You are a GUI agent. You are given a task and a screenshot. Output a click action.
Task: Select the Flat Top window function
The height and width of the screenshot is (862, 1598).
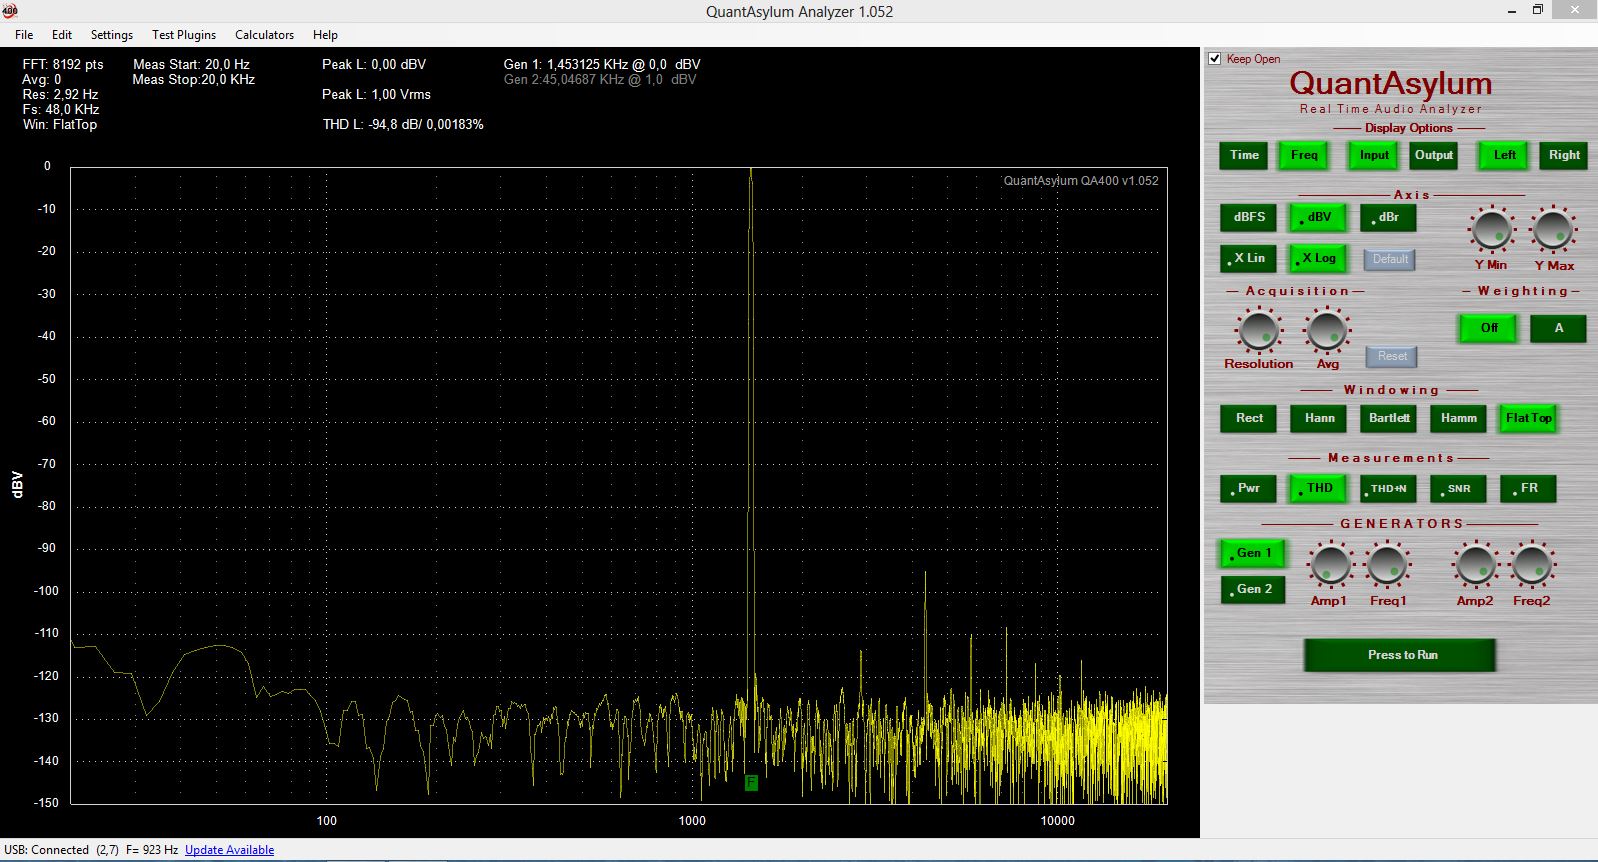coord(1528,418)
